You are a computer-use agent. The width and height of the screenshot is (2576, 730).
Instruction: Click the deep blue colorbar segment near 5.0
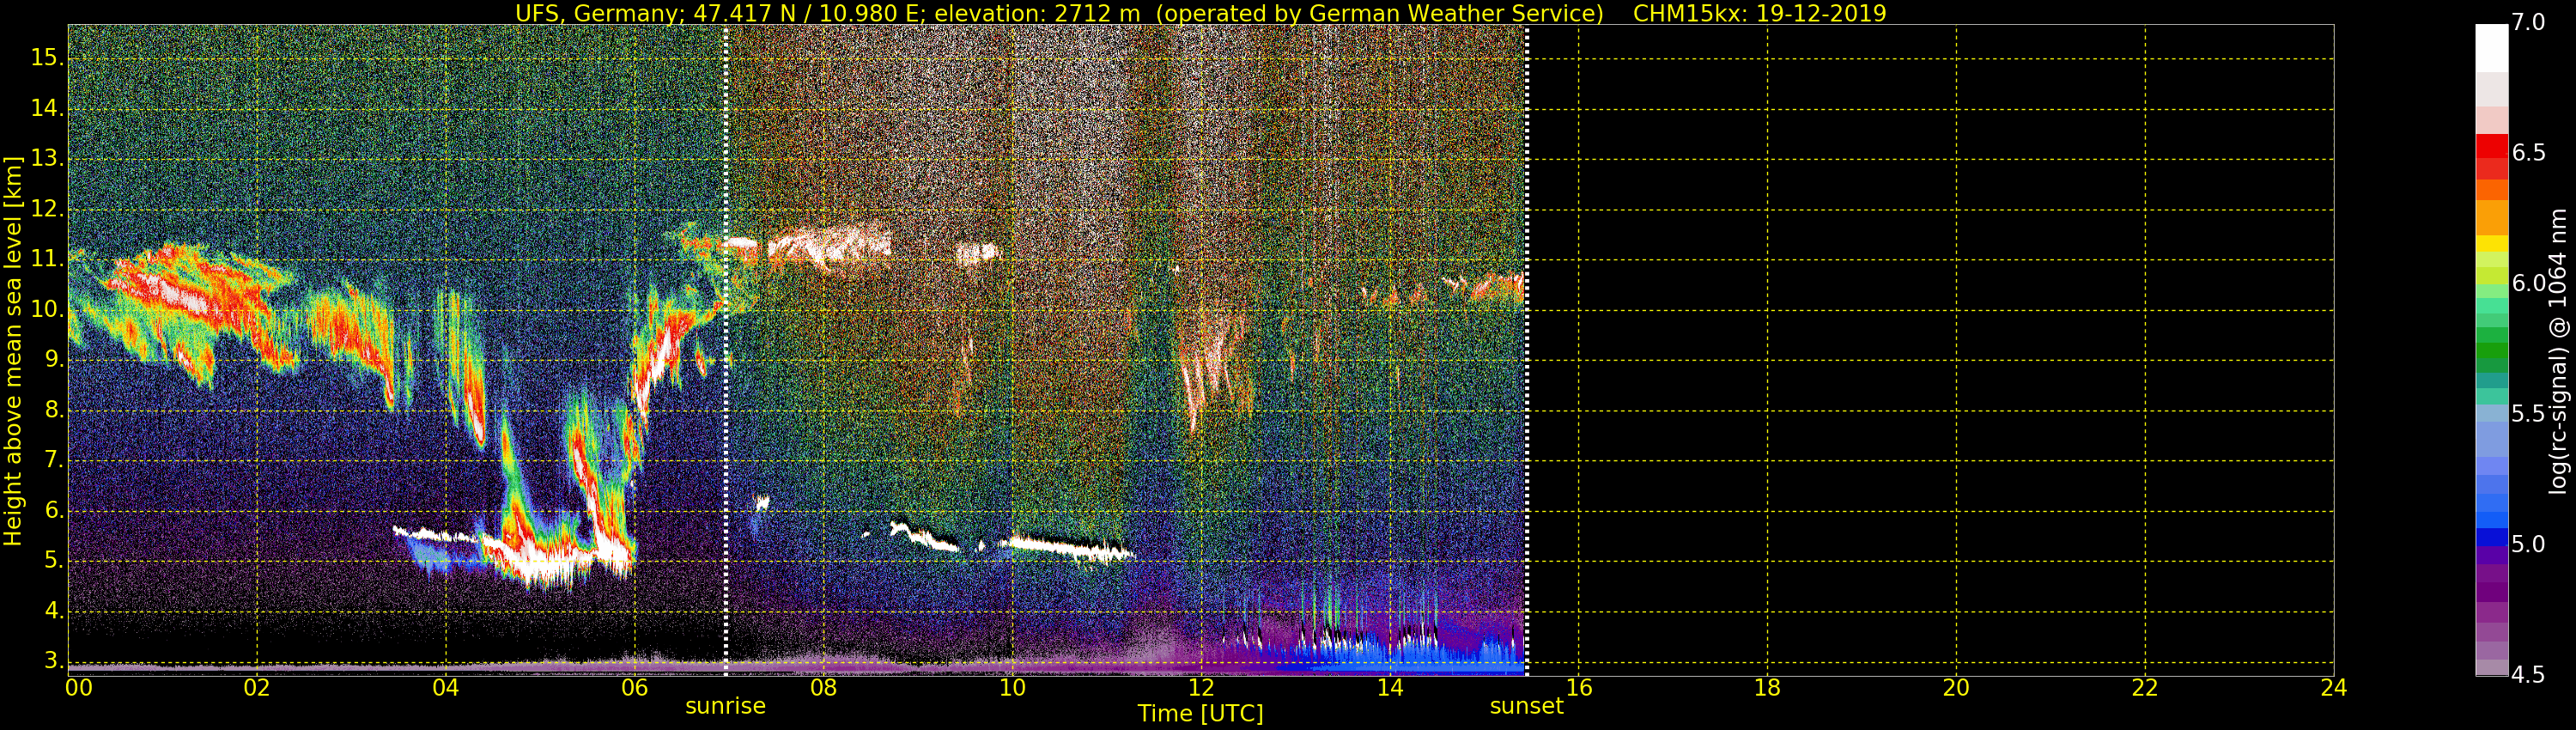point(2492,537)
